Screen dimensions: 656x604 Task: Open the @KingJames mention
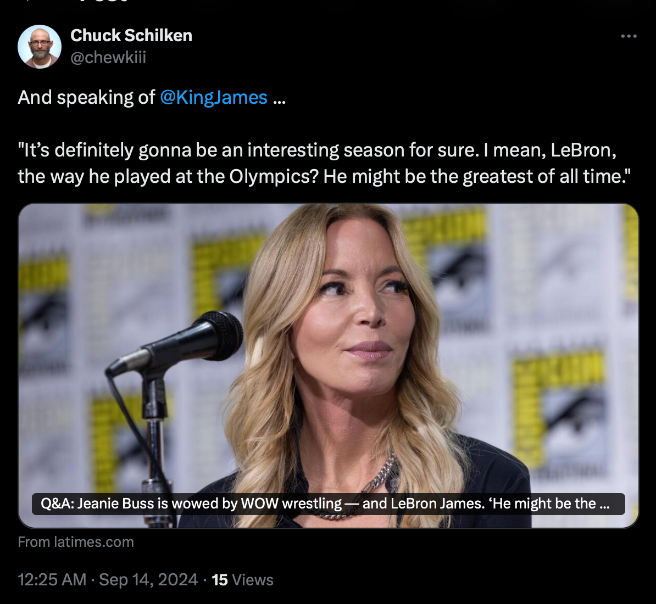[x=214, y=97]
